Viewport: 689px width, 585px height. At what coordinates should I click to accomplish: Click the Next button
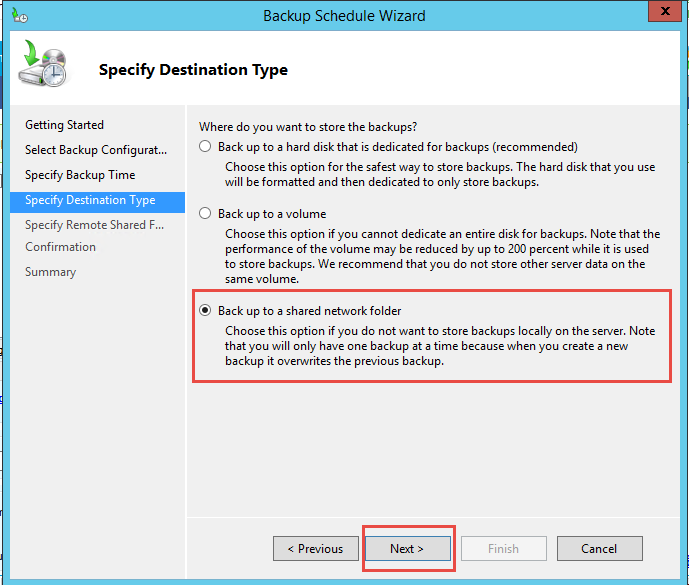[x=408, y=548]
